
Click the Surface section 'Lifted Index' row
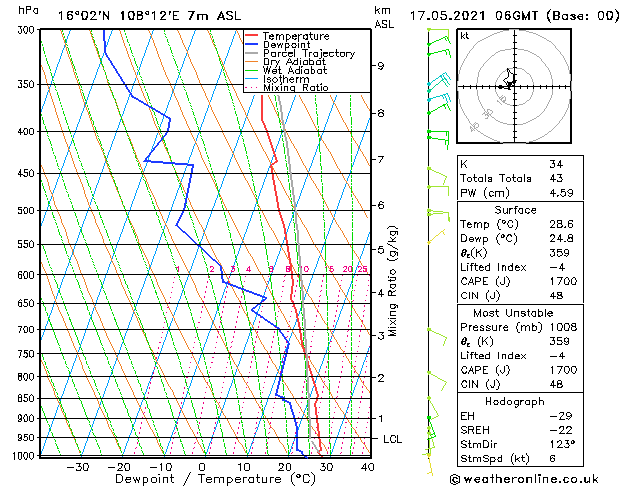520,267
